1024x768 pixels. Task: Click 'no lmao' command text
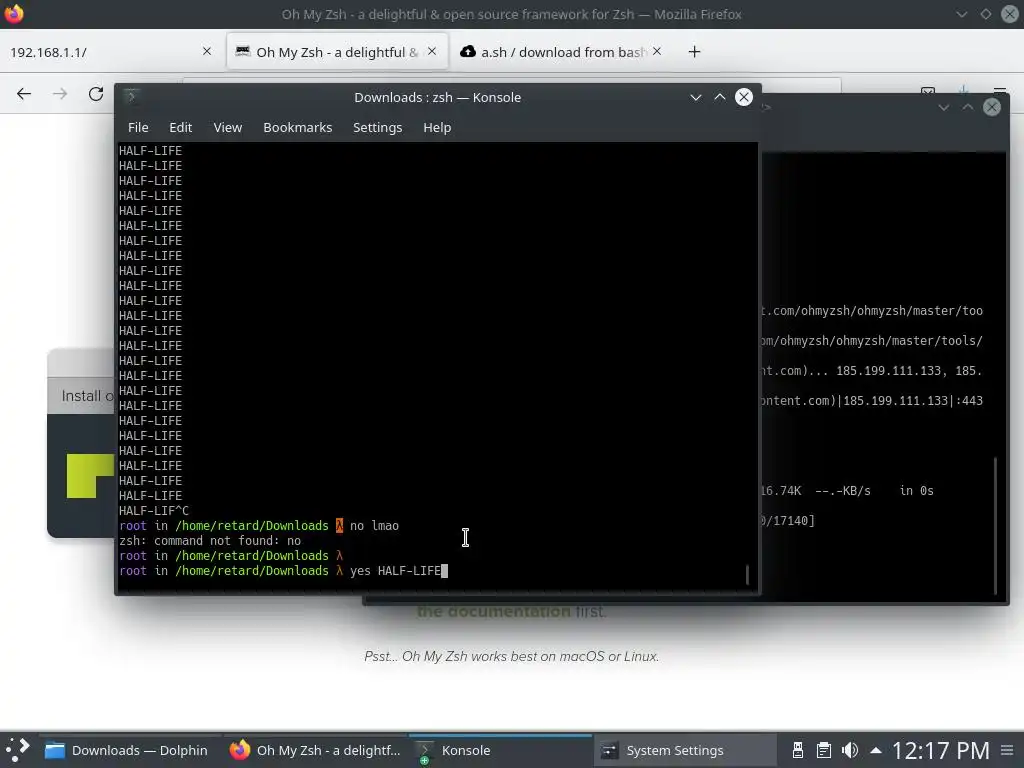[x=374, y=526]
